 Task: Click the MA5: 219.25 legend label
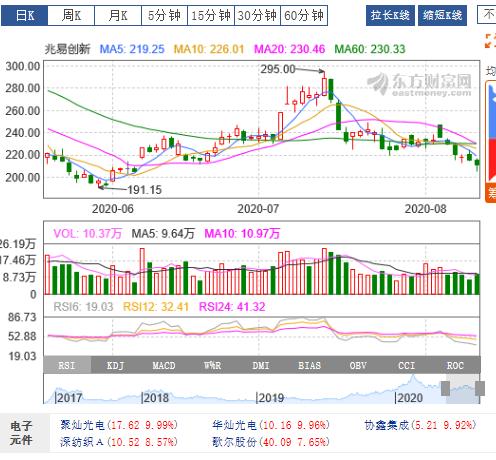coord(132,49)
